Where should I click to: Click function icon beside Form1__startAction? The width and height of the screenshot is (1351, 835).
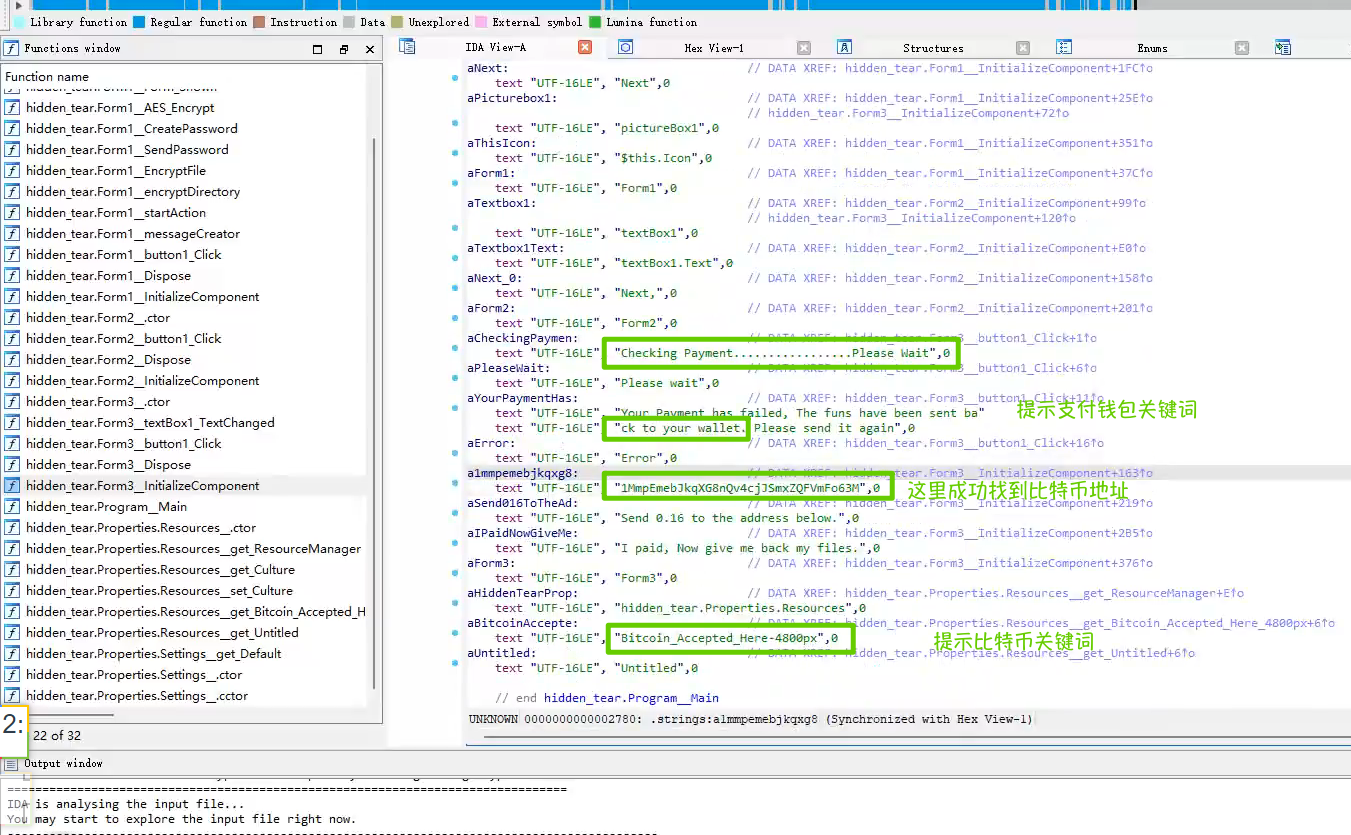pyautogui.click(x=13, y=212)
